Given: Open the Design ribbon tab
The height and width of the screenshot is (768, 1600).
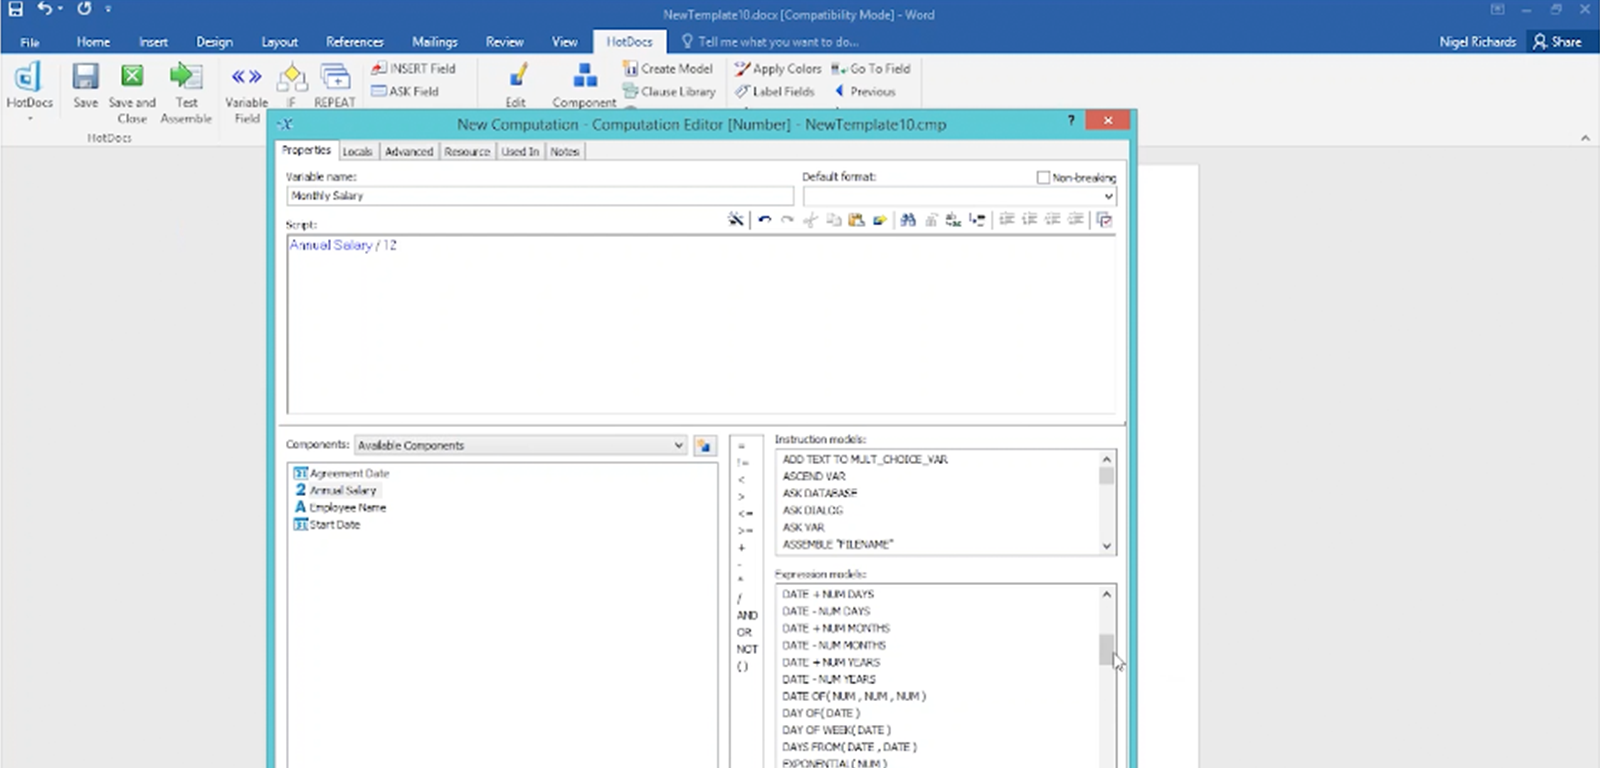Looking at the screenshot, I should point(214,42).
